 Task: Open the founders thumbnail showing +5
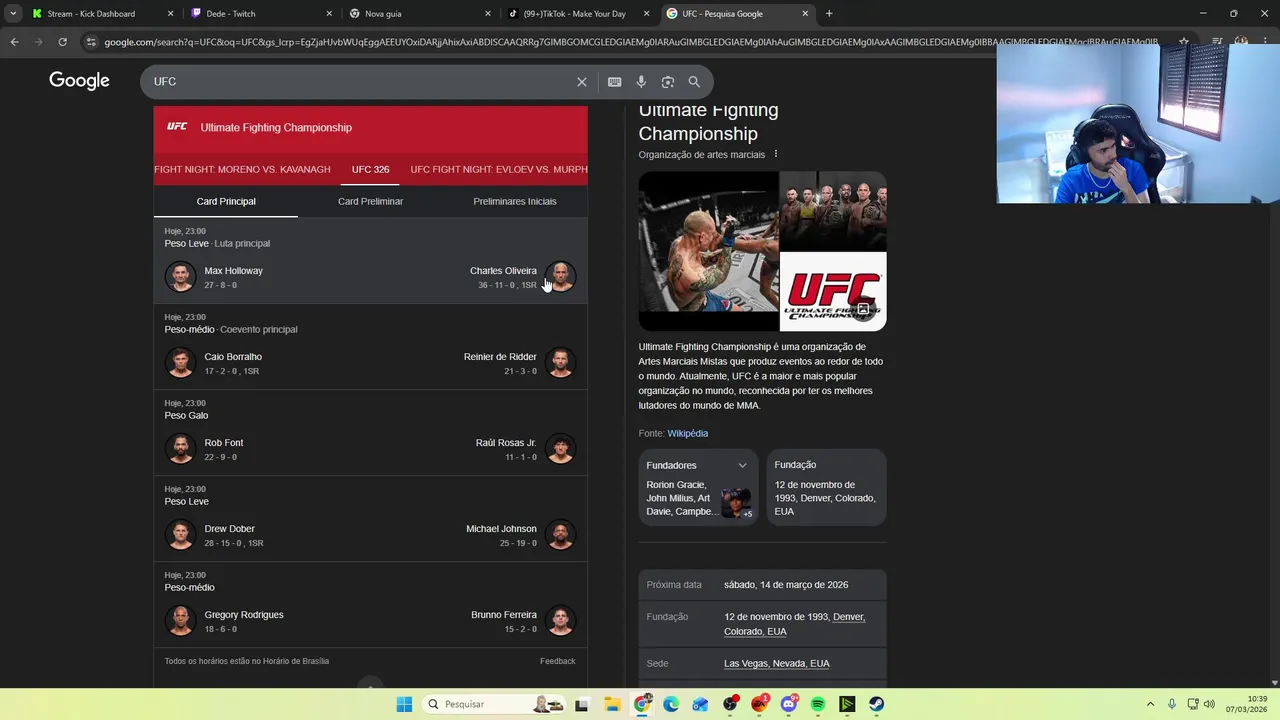736,503
